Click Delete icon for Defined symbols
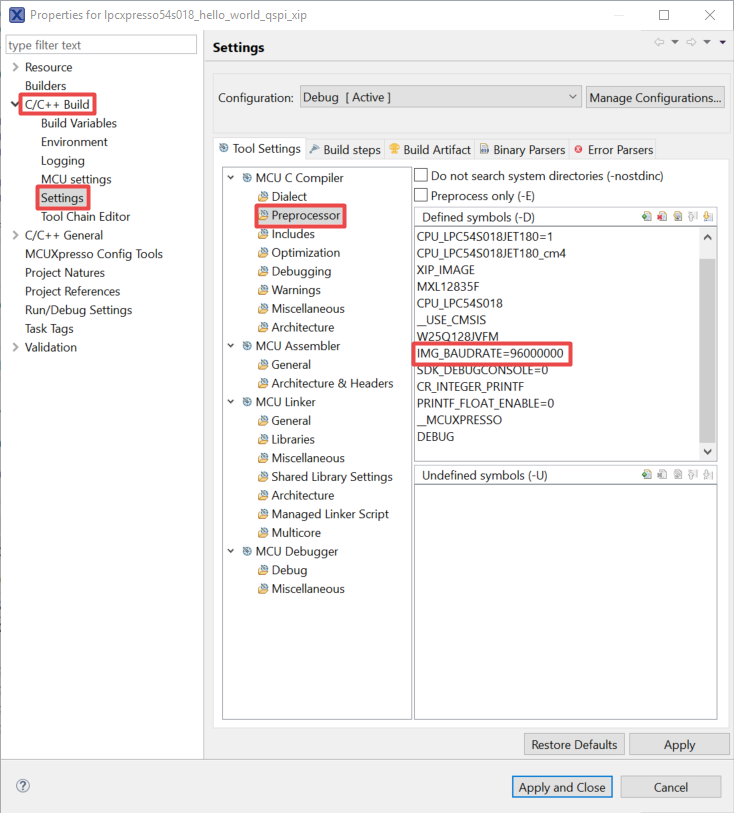 [x=662, y=217]
